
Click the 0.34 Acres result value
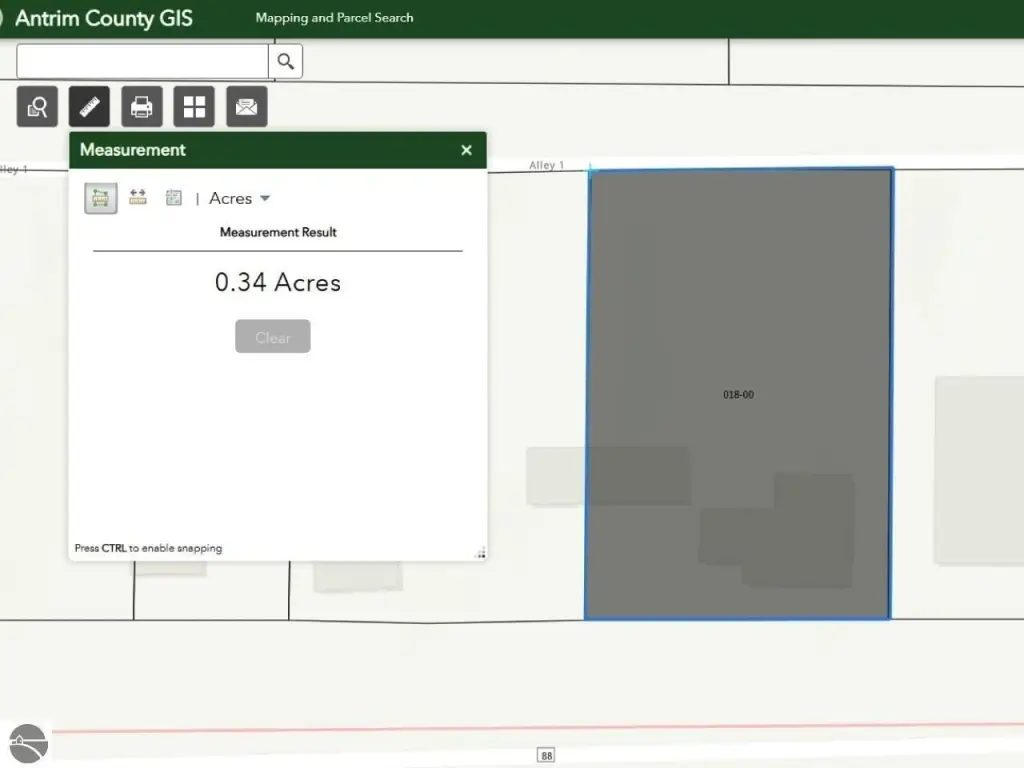pos(278,283)
